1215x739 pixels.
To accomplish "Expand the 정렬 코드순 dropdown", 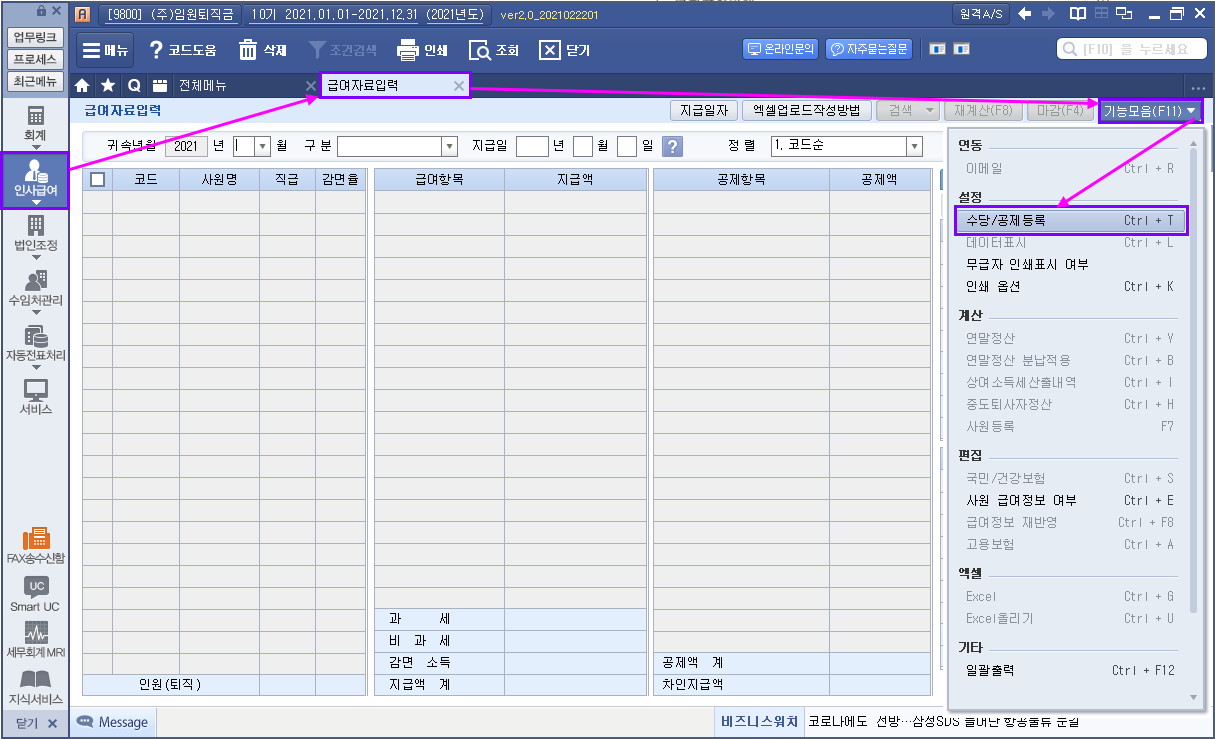I will [914, 146].
